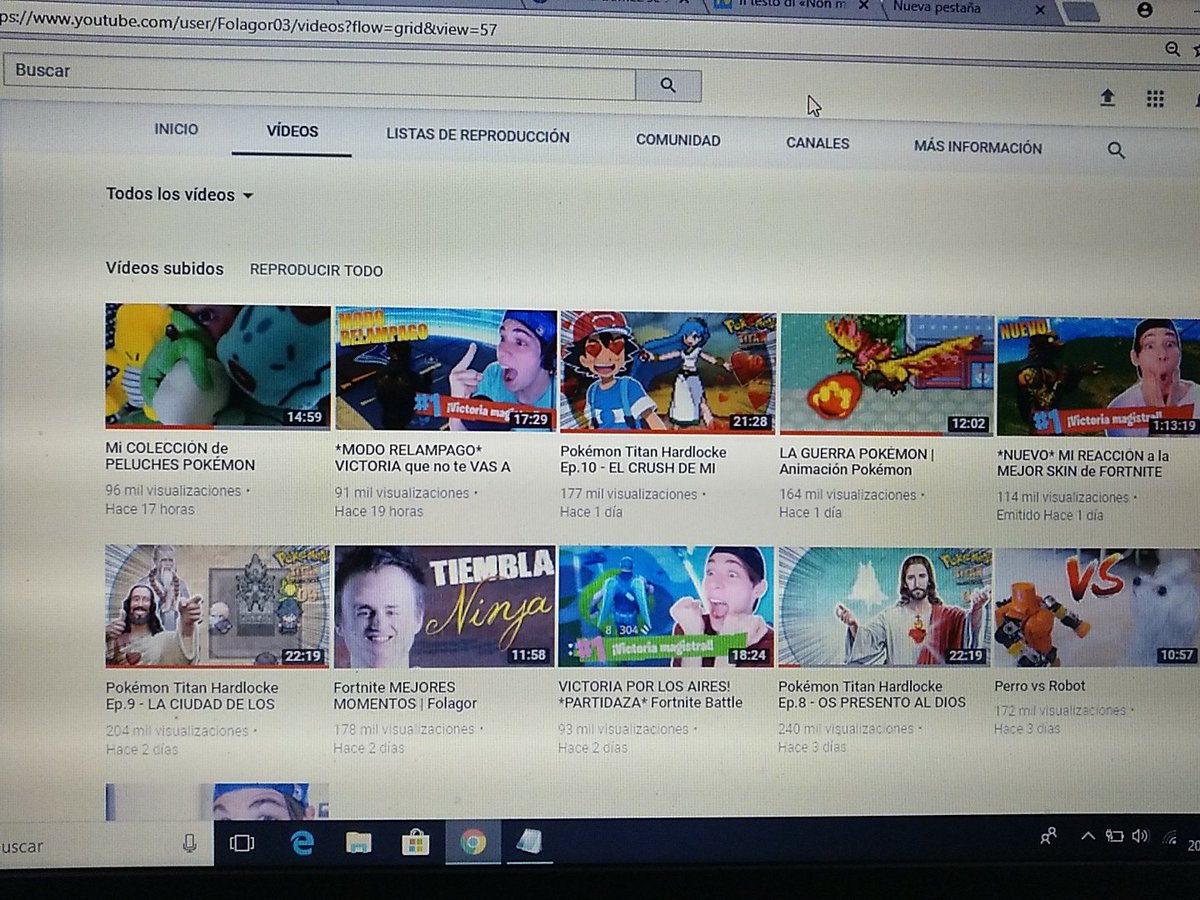Open the upload video icon
The height and width of the screenshot is (900, 1200).
tap(1107, 98)
